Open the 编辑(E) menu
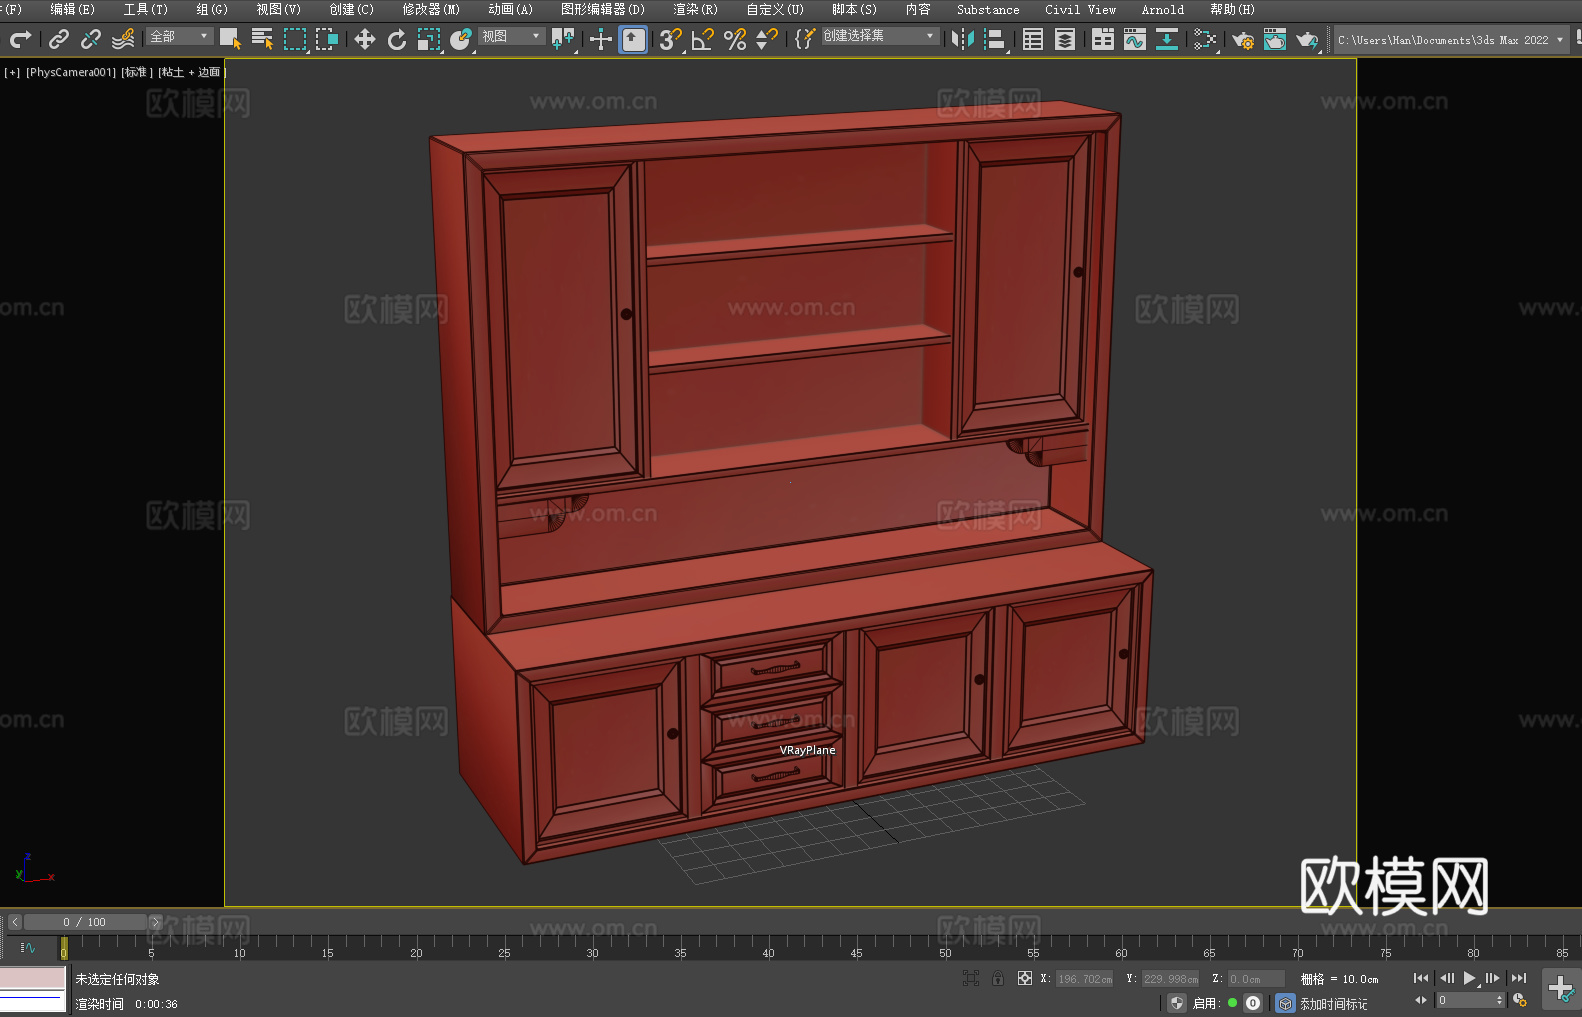 [x=72, y=9]
